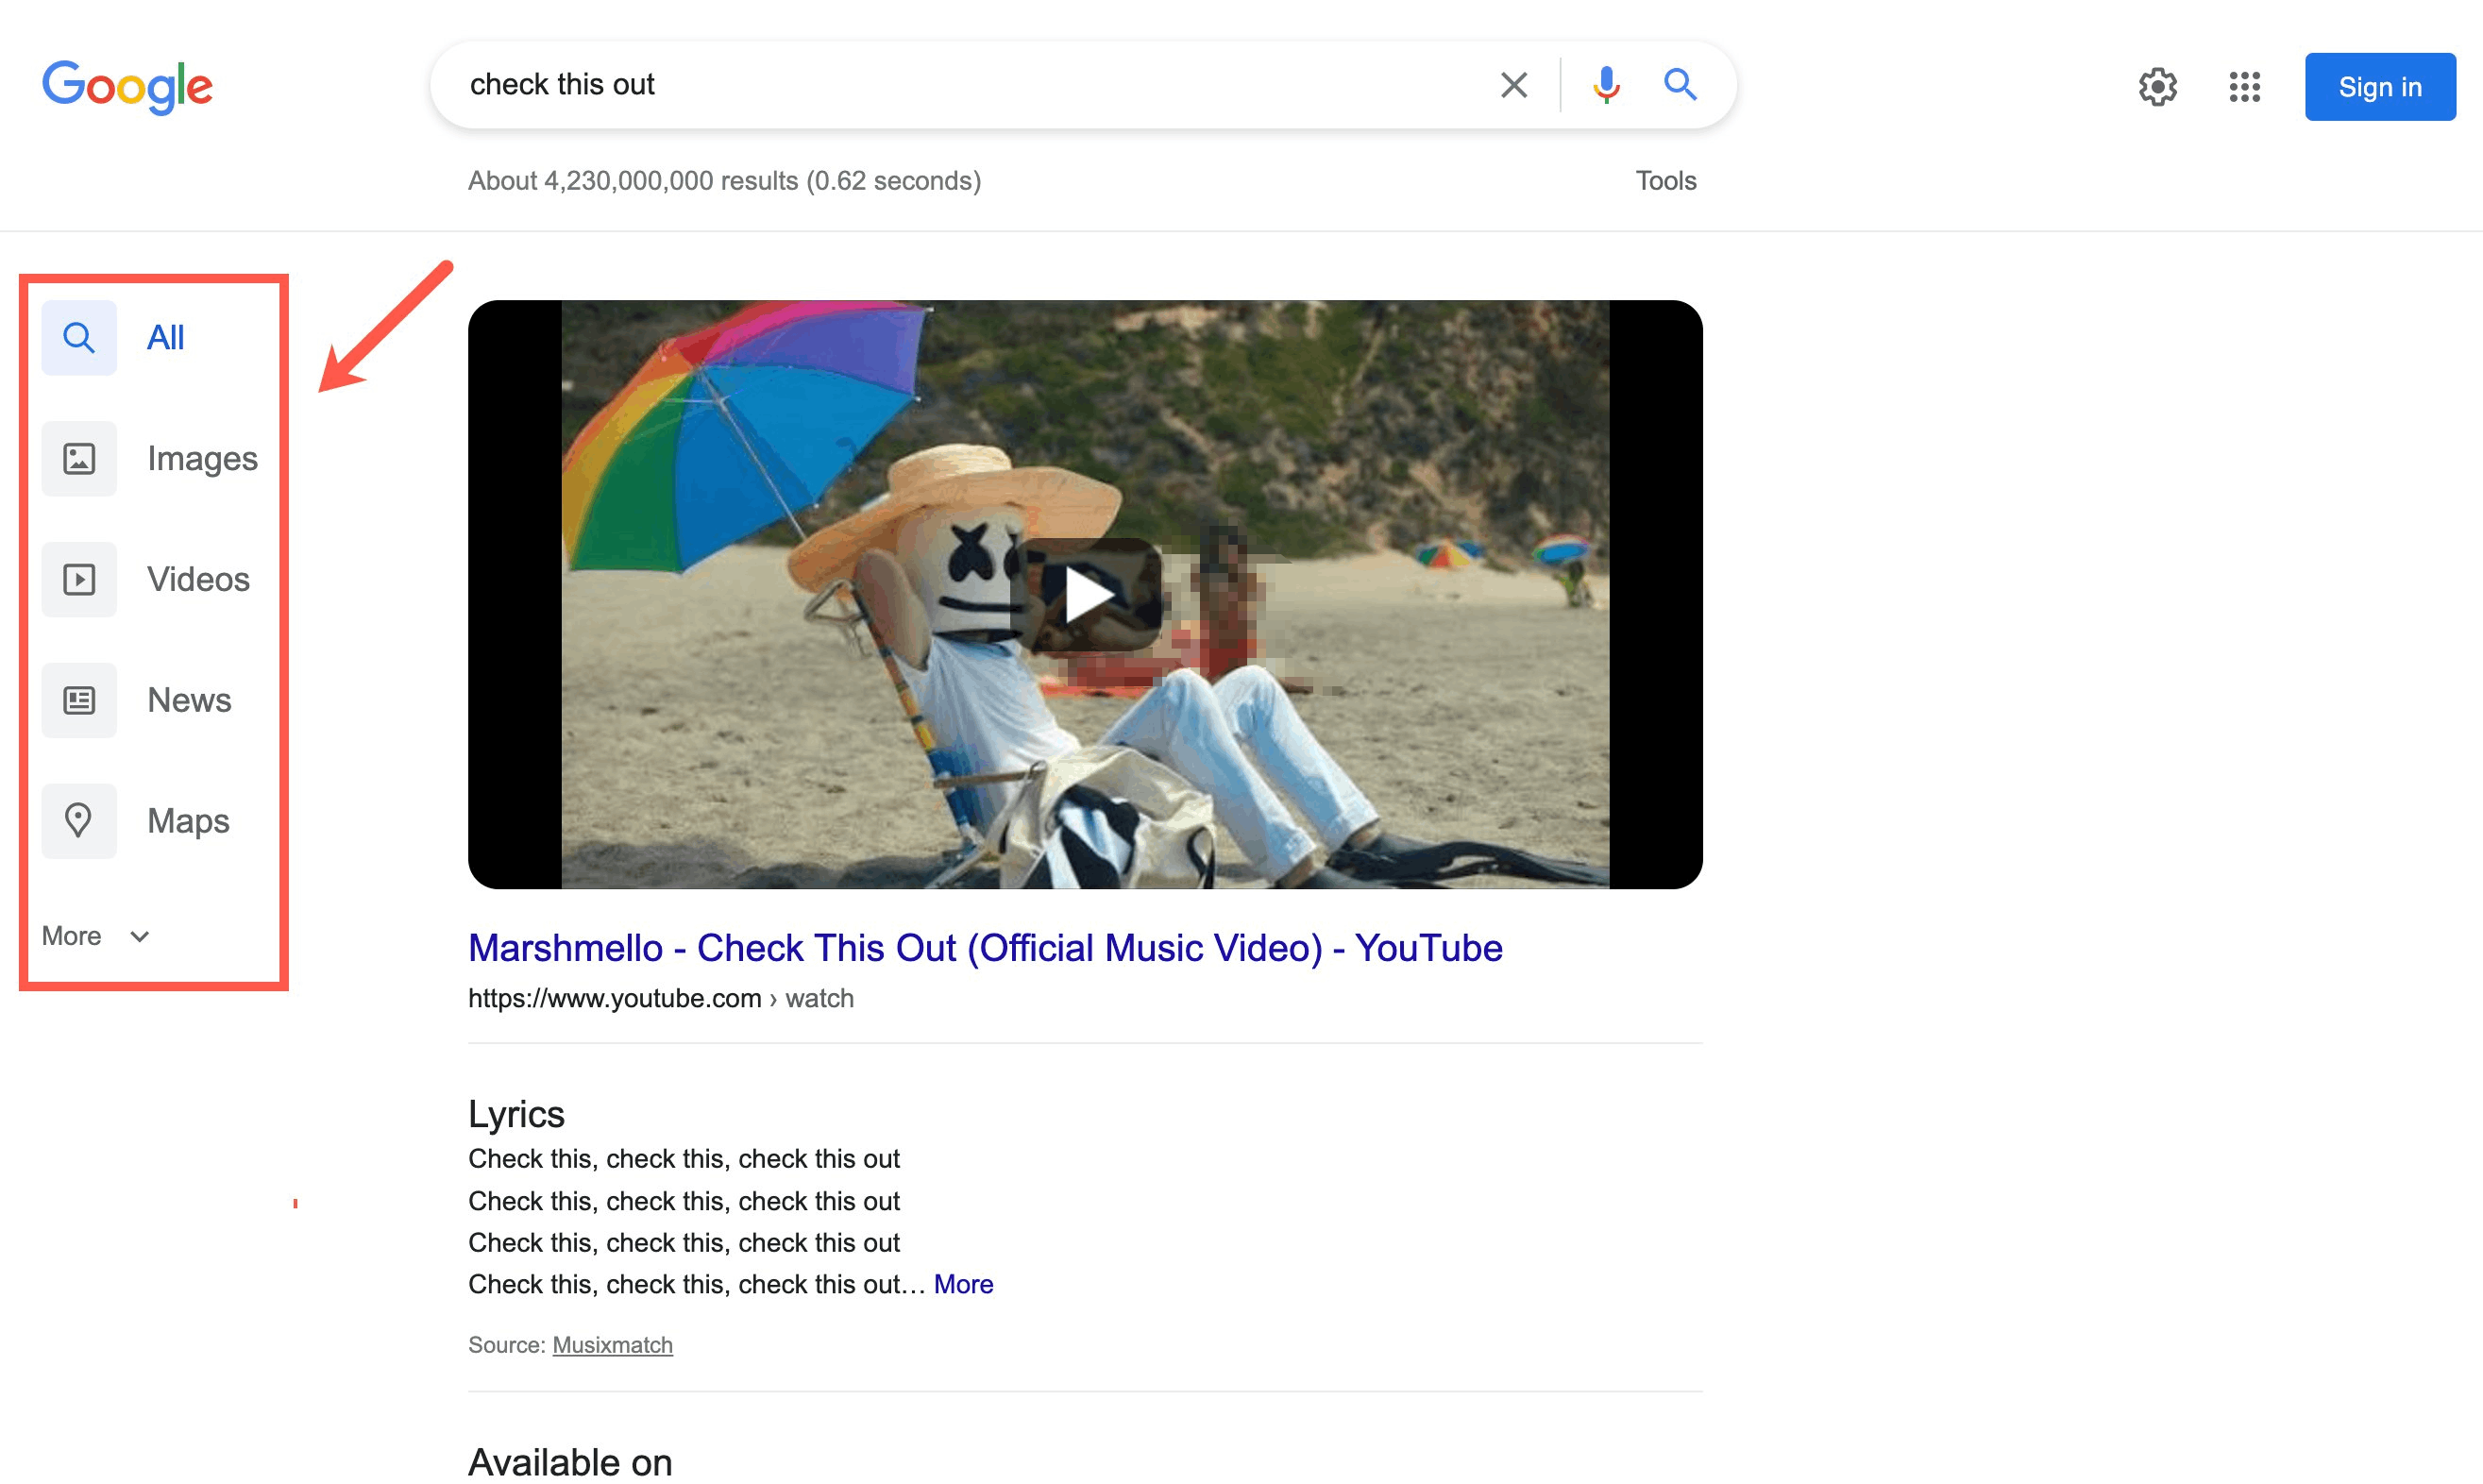Click the Videos icon in the sidebar
Image resolution: width=2483 pixels, height=1484 pixels.
tap(79, 579)
